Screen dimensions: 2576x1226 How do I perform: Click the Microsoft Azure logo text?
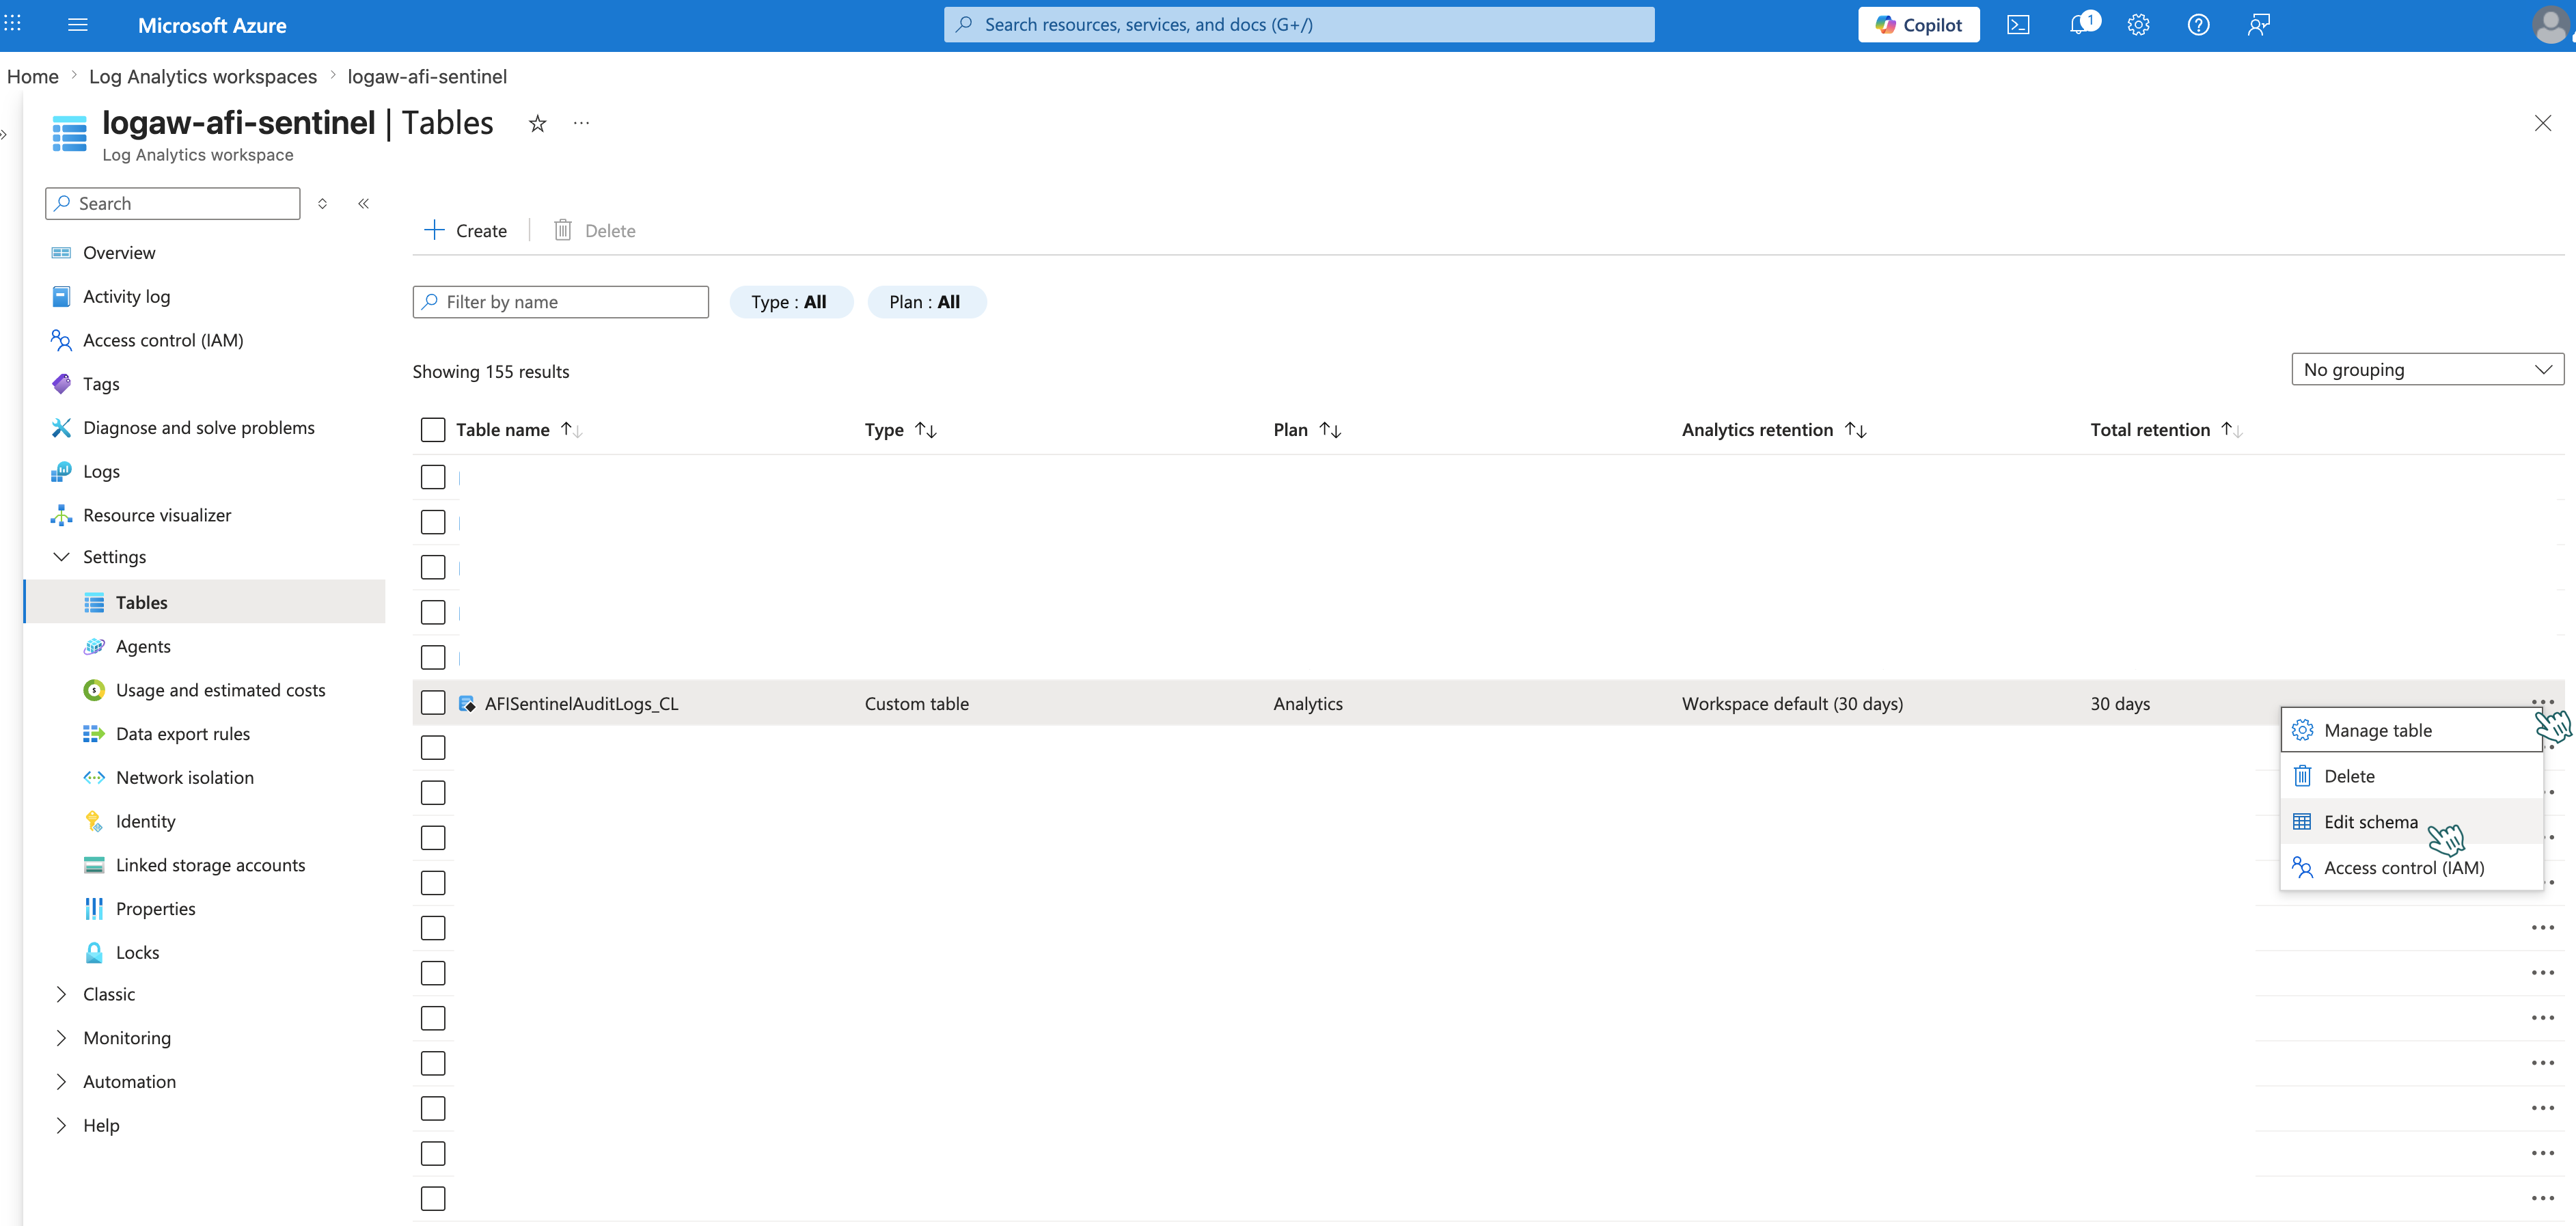212,26
